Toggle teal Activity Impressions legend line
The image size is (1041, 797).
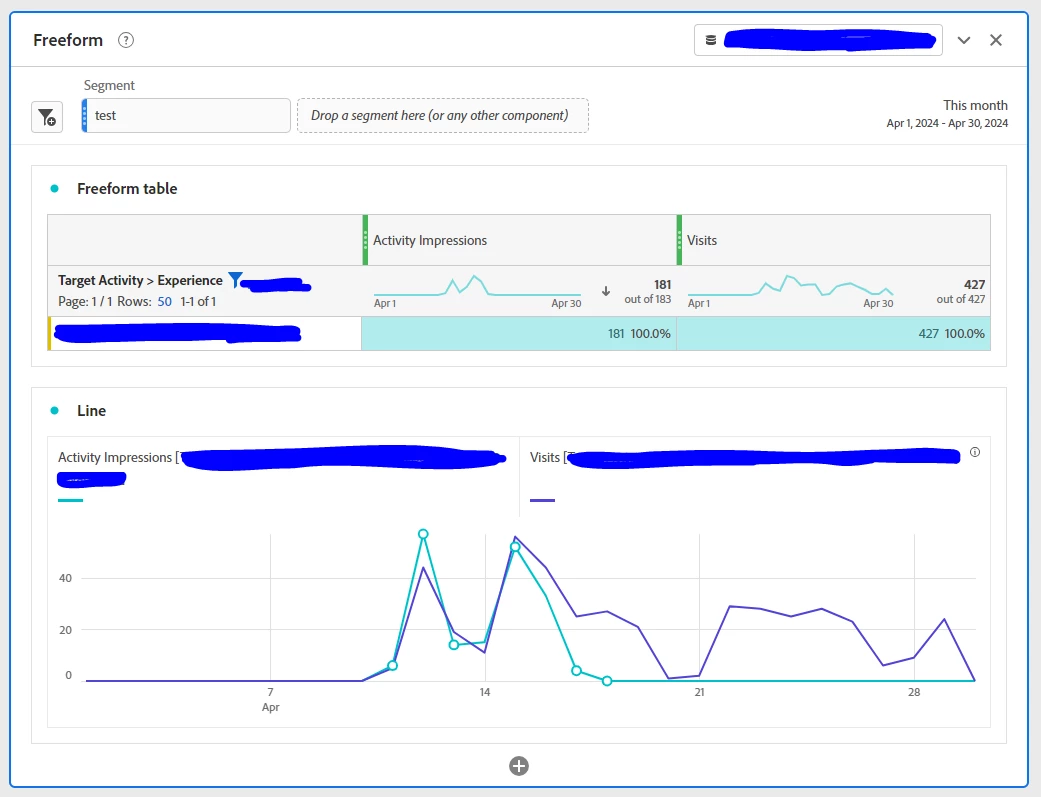(70, 500)
